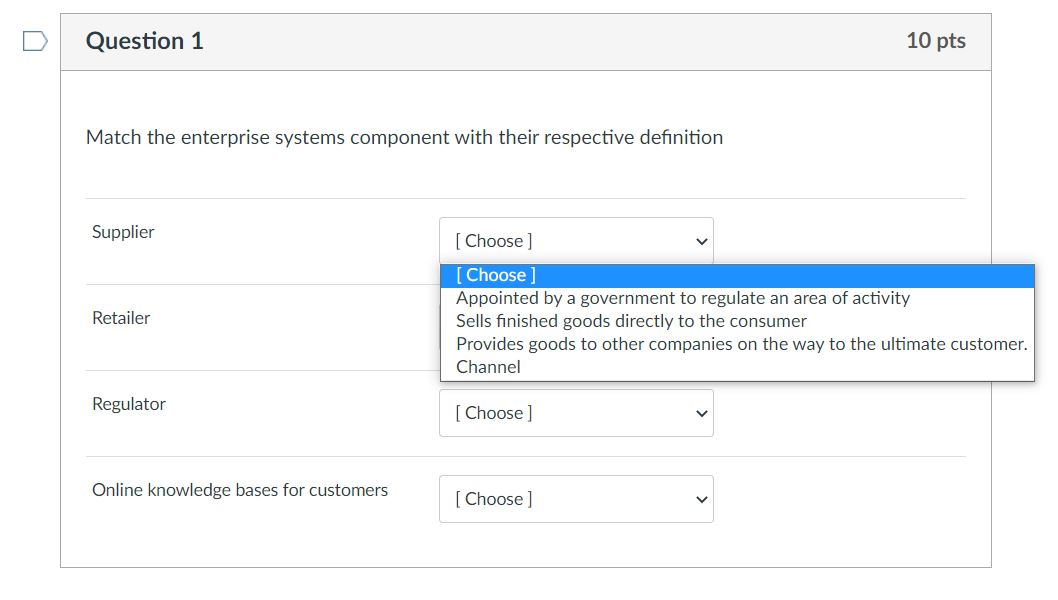Choose 'Appointed by a government to regulate an area of activity'

(682, 297)
